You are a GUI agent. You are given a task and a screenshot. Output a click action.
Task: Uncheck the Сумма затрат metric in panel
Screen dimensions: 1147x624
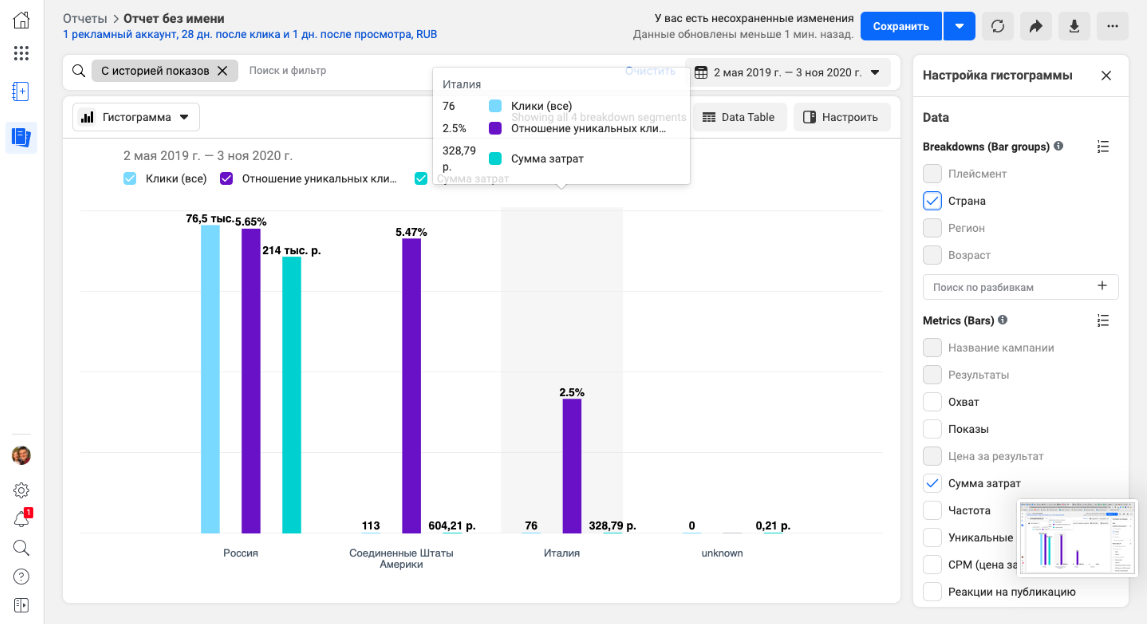tap(932, 483)
